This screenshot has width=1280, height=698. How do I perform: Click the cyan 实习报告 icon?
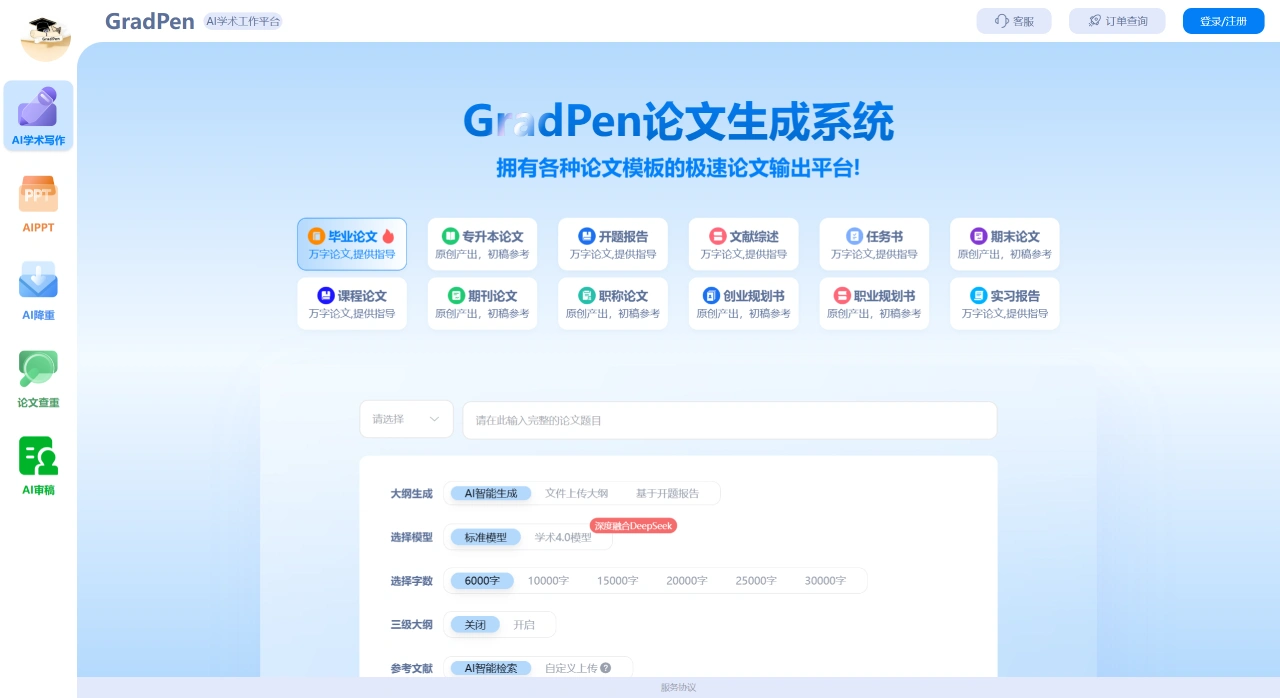[979, 296]
